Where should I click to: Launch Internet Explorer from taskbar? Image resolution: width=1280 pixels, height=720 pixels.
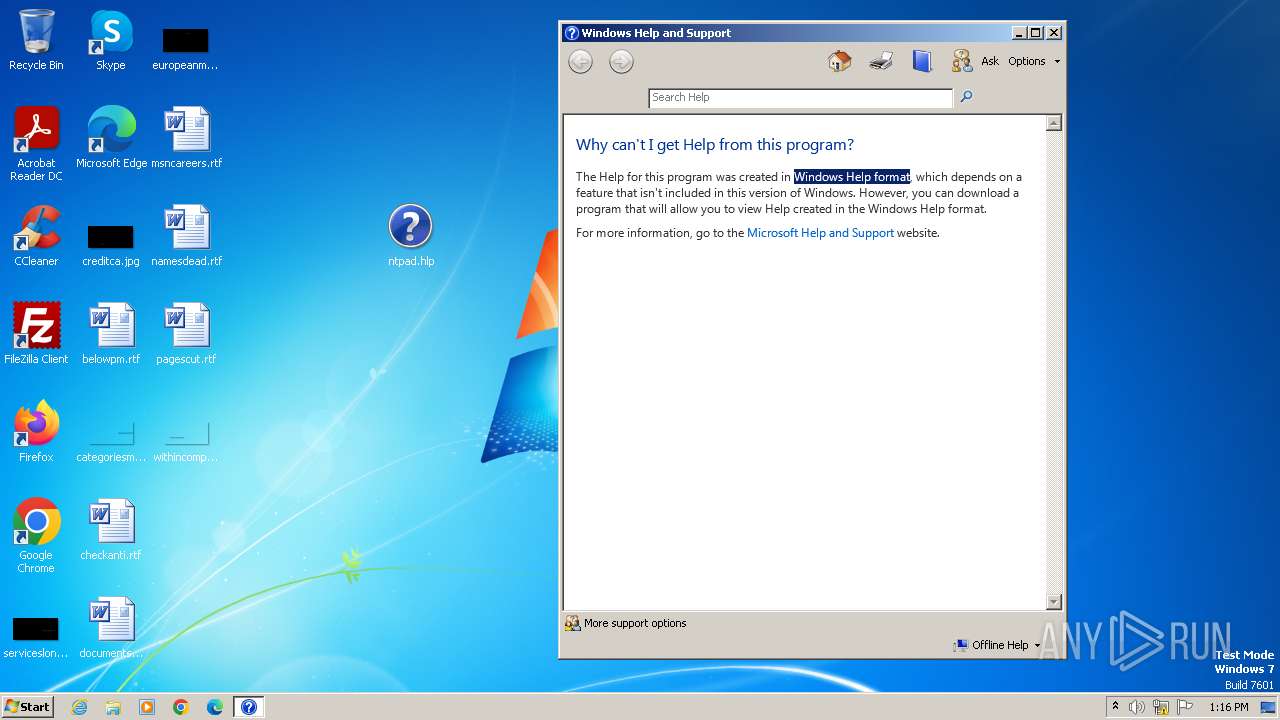[x=79, y=707]
